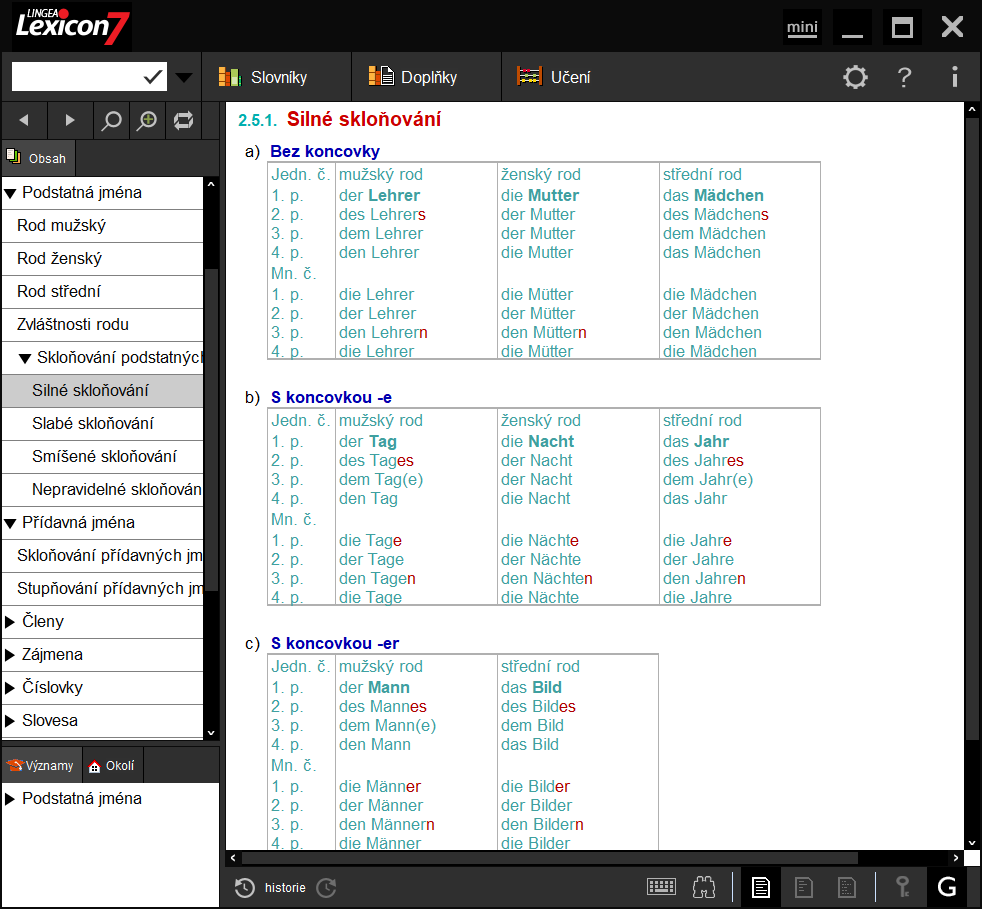Select Slabé skloňování item
The image size is (982, 909).
tap(103, 424)
